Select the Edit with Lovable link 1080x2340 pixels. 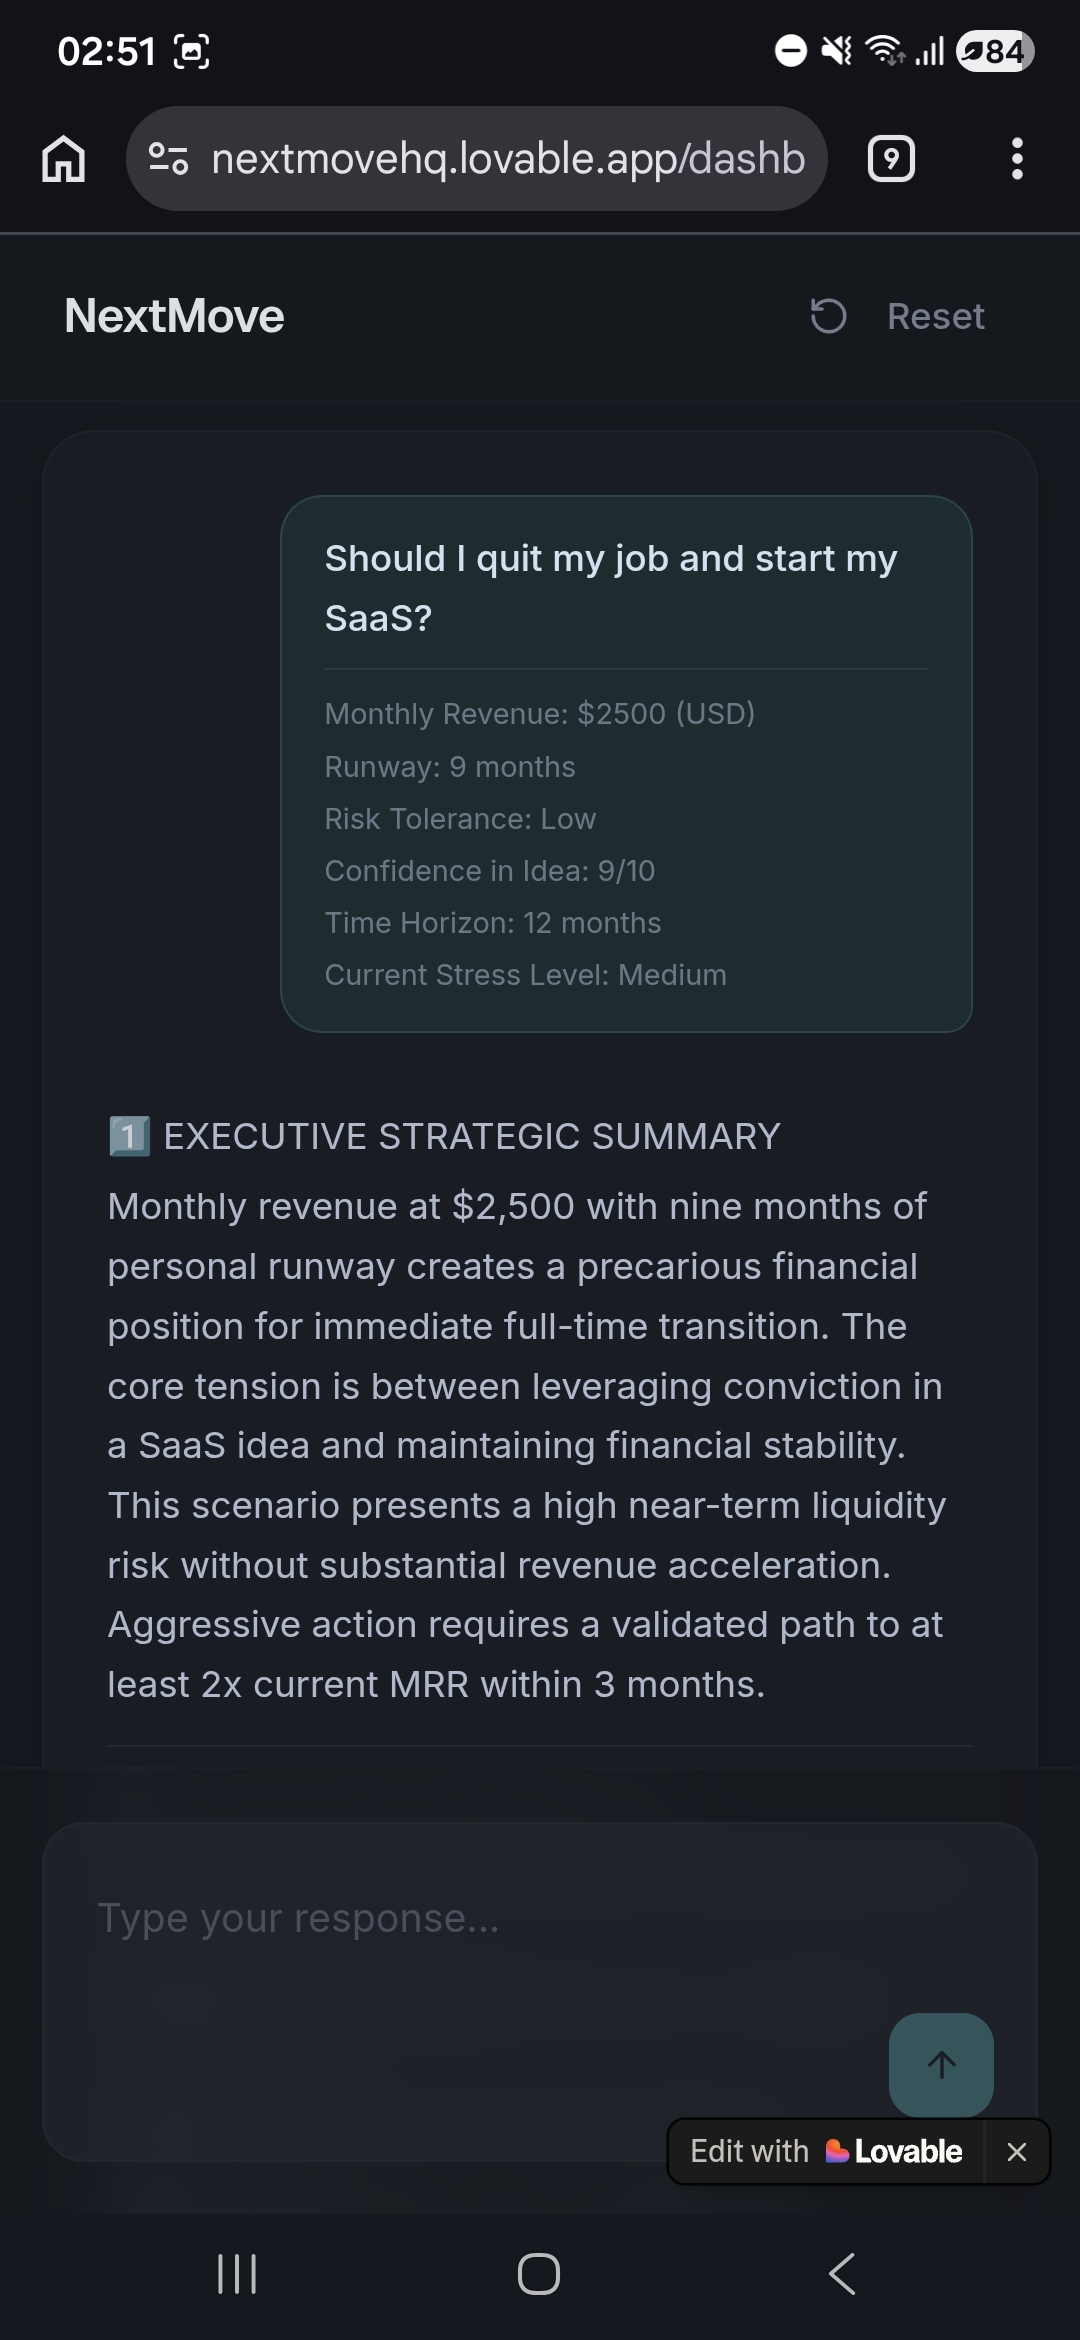pyautogui.click(x=826, y=2151)
